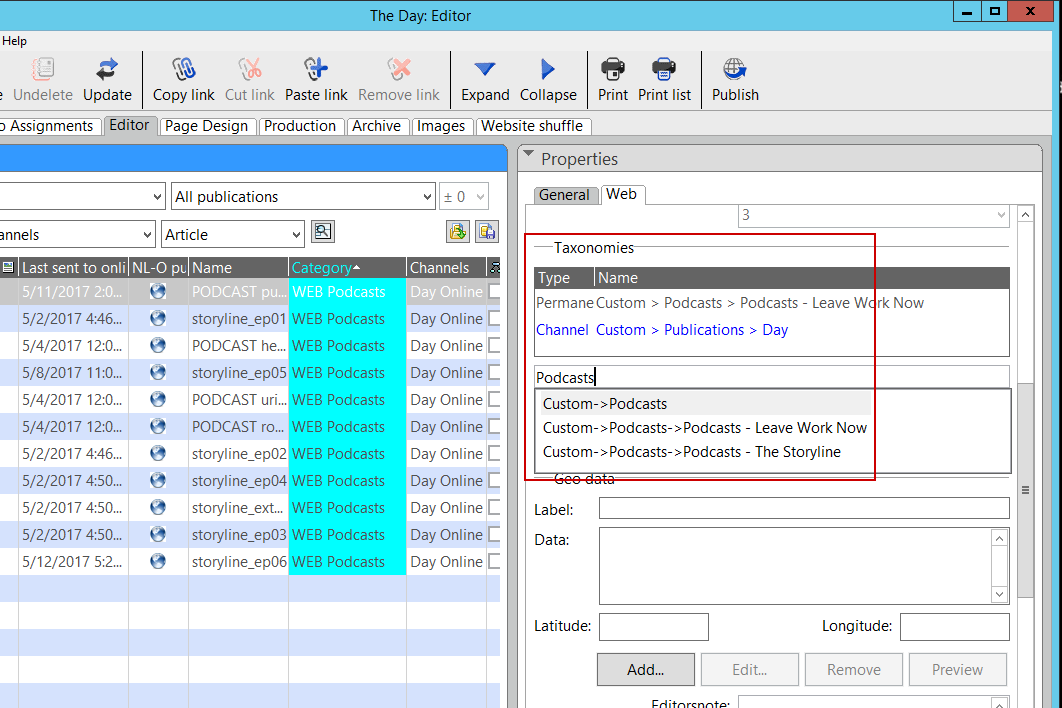1062x708 pixels.
Task: Click the Properties panel scroll up arrow
Action: [x=1025, y=215]
